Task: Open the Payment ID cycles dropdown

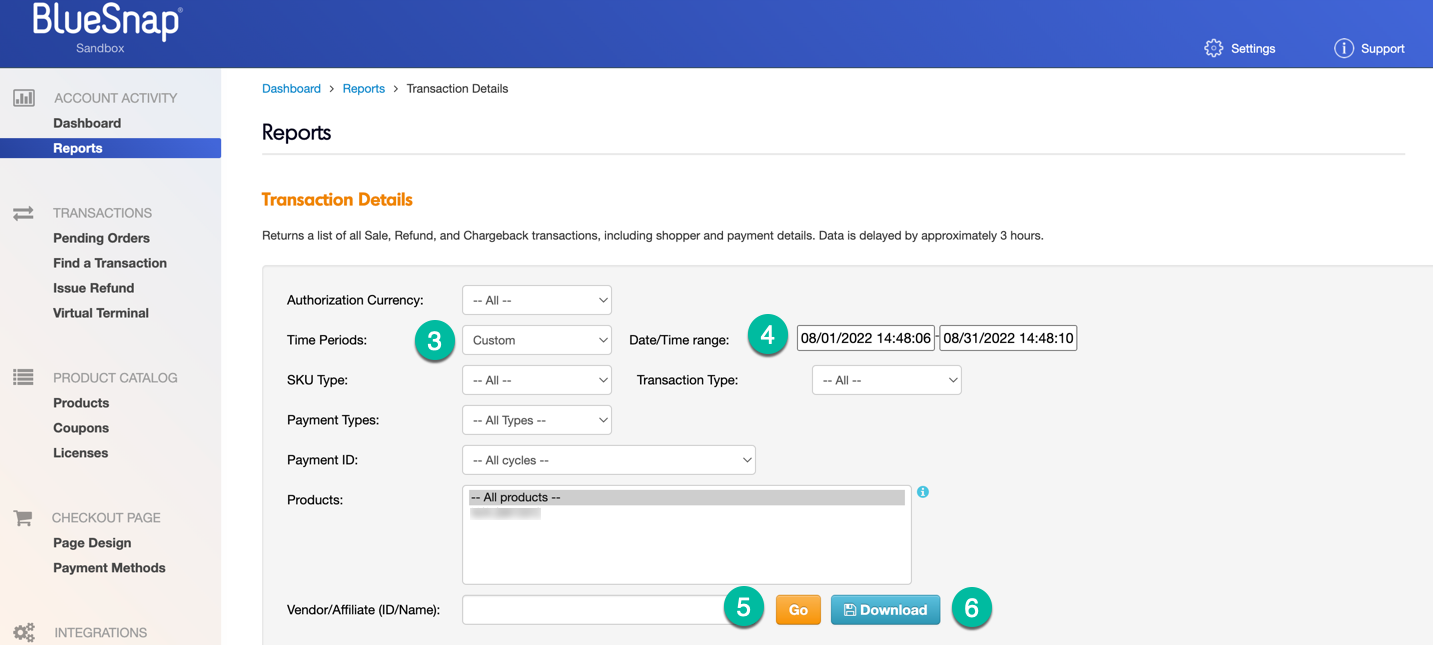Action: tap(608, 460)
